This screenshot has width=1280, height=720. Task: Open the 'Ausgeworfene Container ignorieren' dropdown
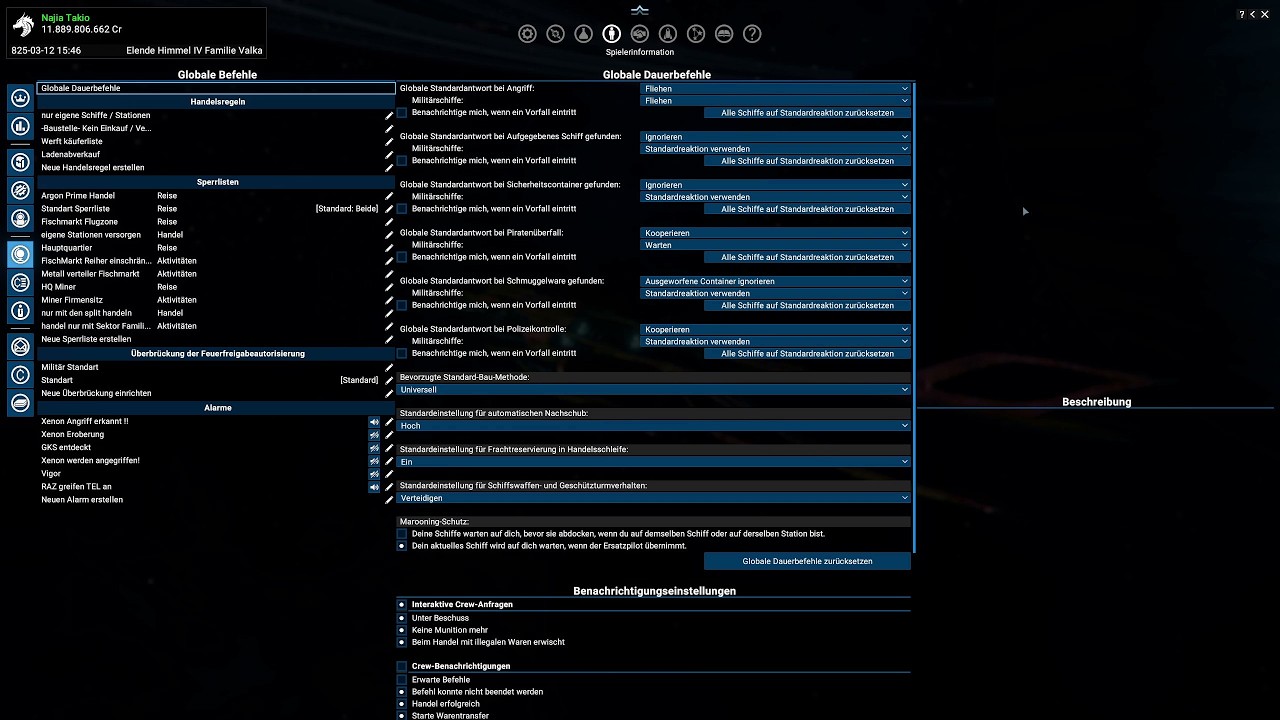775,281
